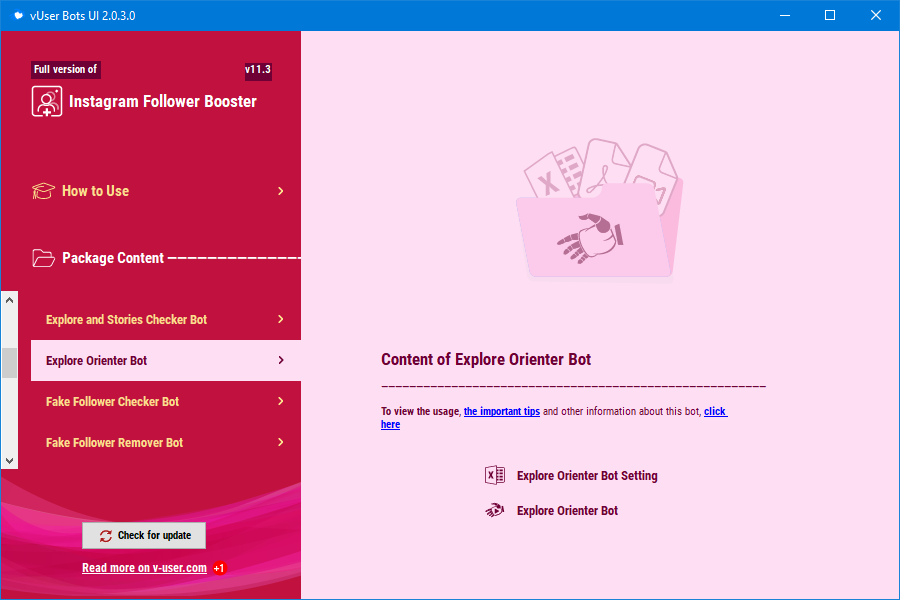Minimize the vUser Bots UI window
The width and height of the screenshot is (900, 600).
[785, 16]
